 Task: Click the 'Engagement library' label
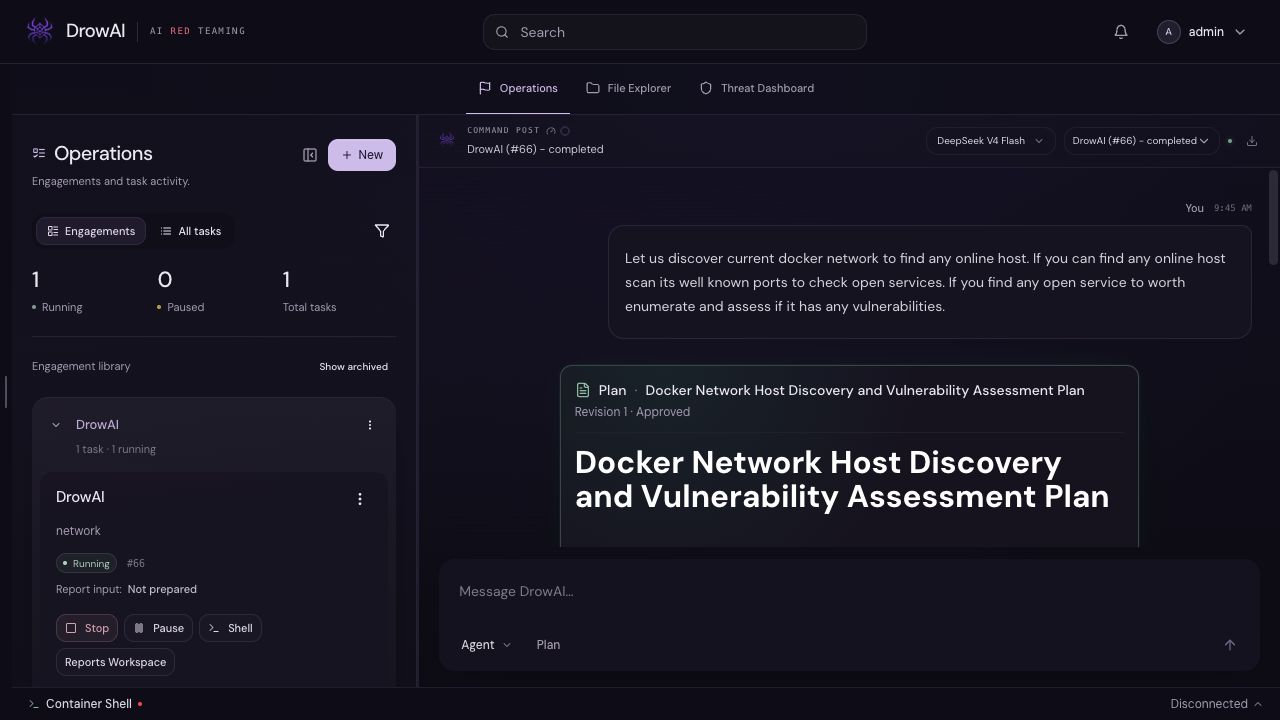click(x=81, y=367)
